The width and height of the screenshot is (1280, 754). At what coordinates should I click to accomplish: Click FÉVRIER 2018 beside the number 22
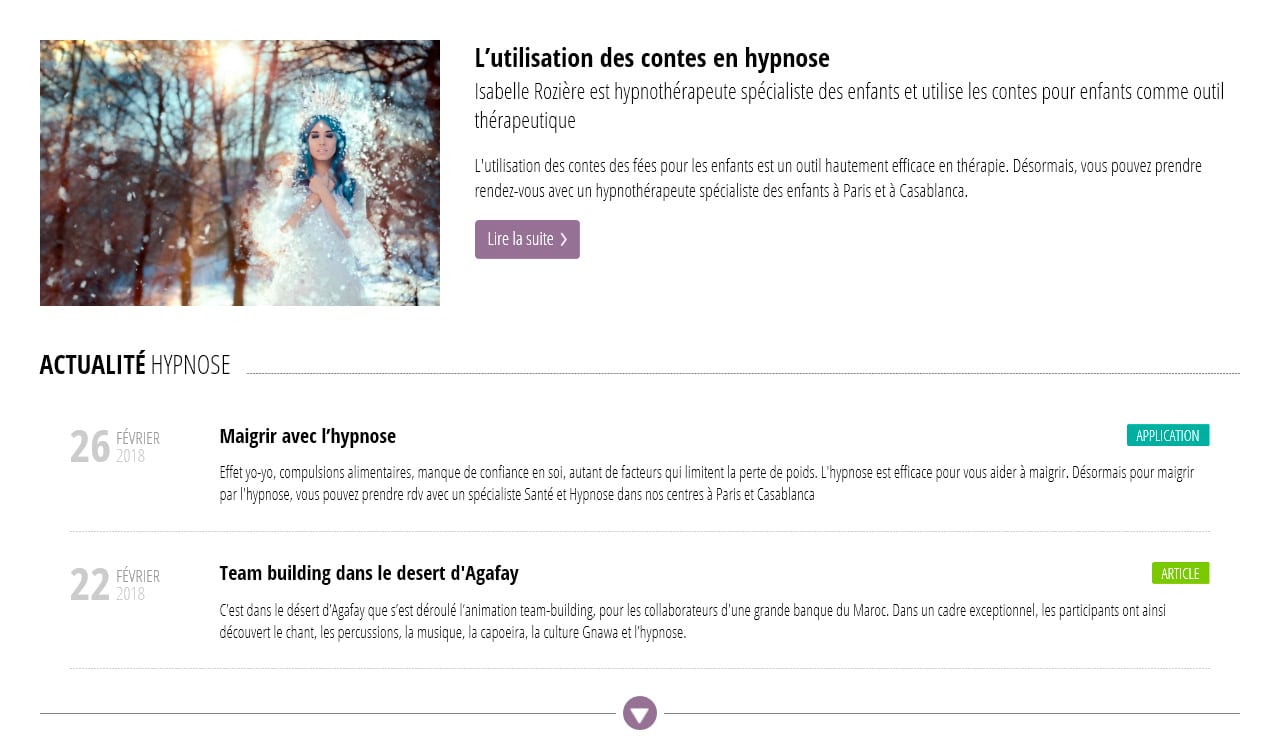pyautogui.click(x=138, y=585)
